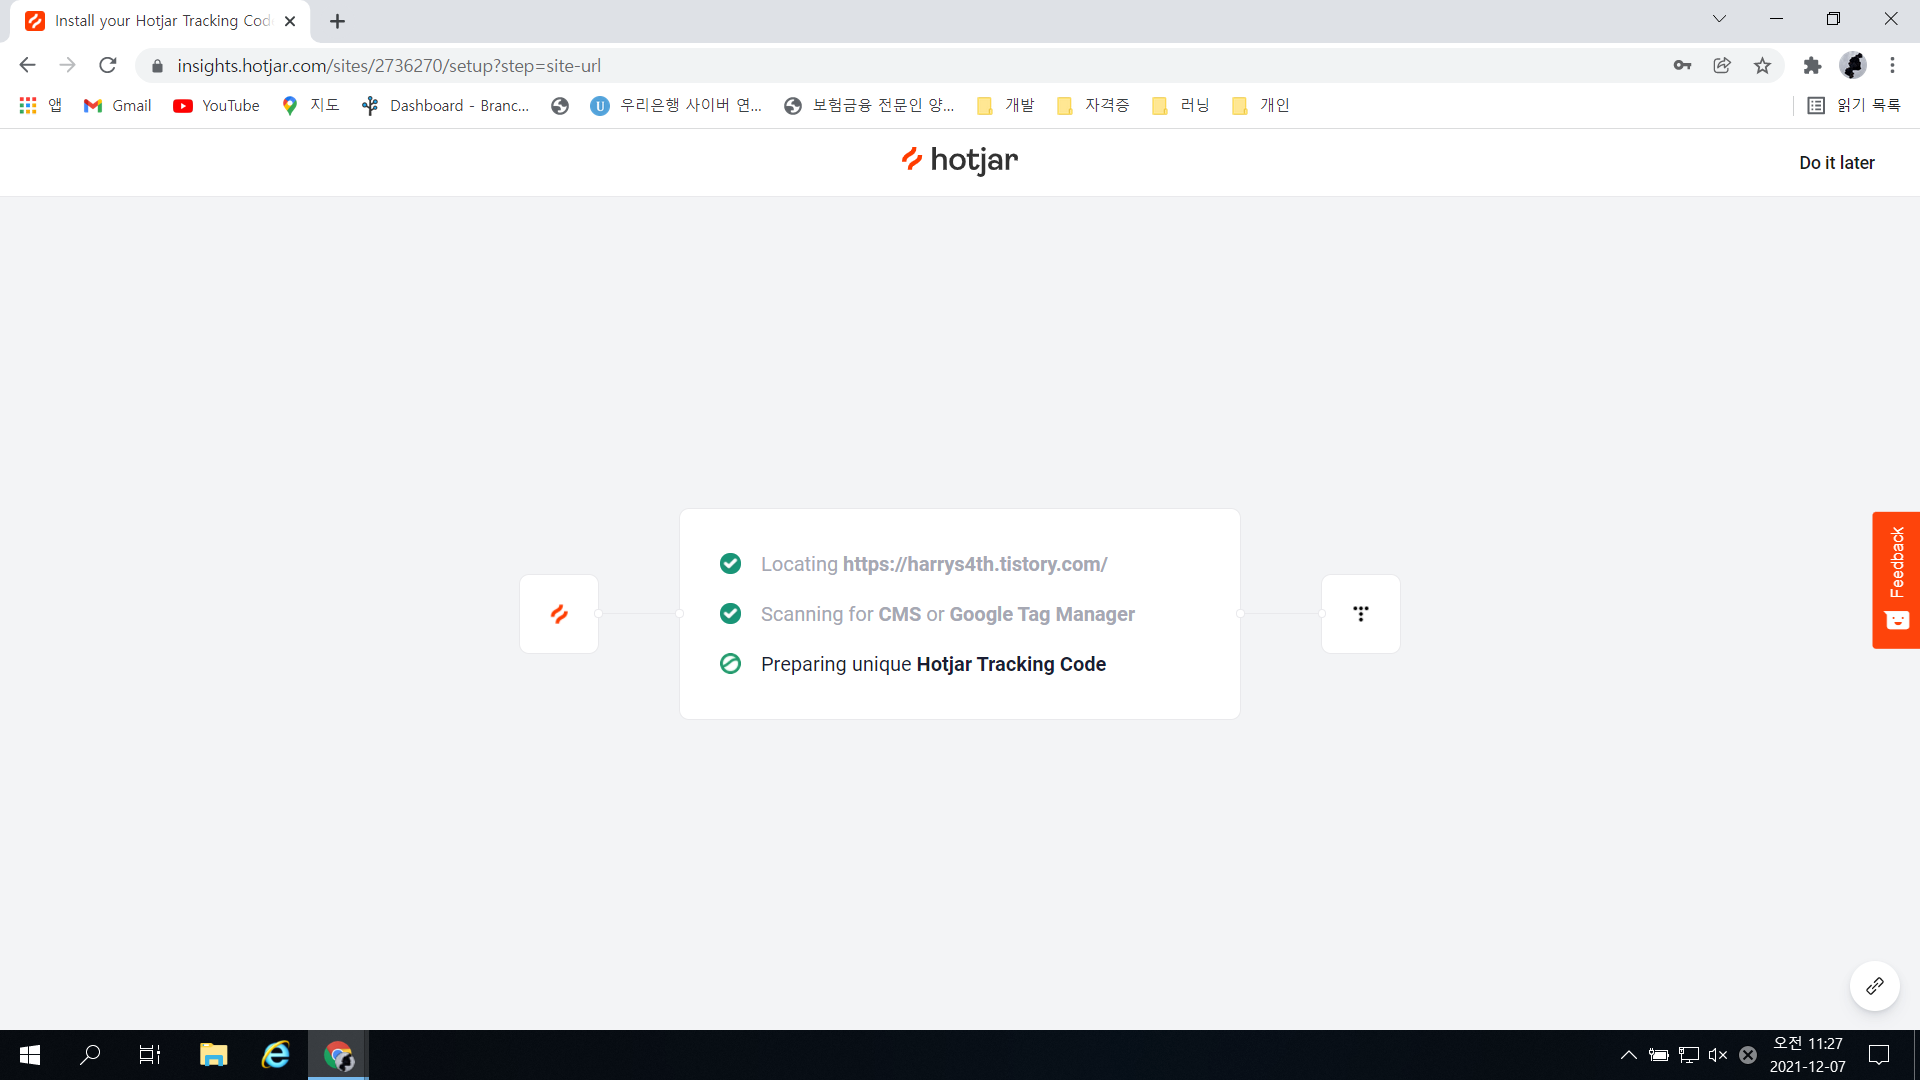The image size is (1920, 1080).
Task: Open the YouTube bookmark
Action: 216,106
